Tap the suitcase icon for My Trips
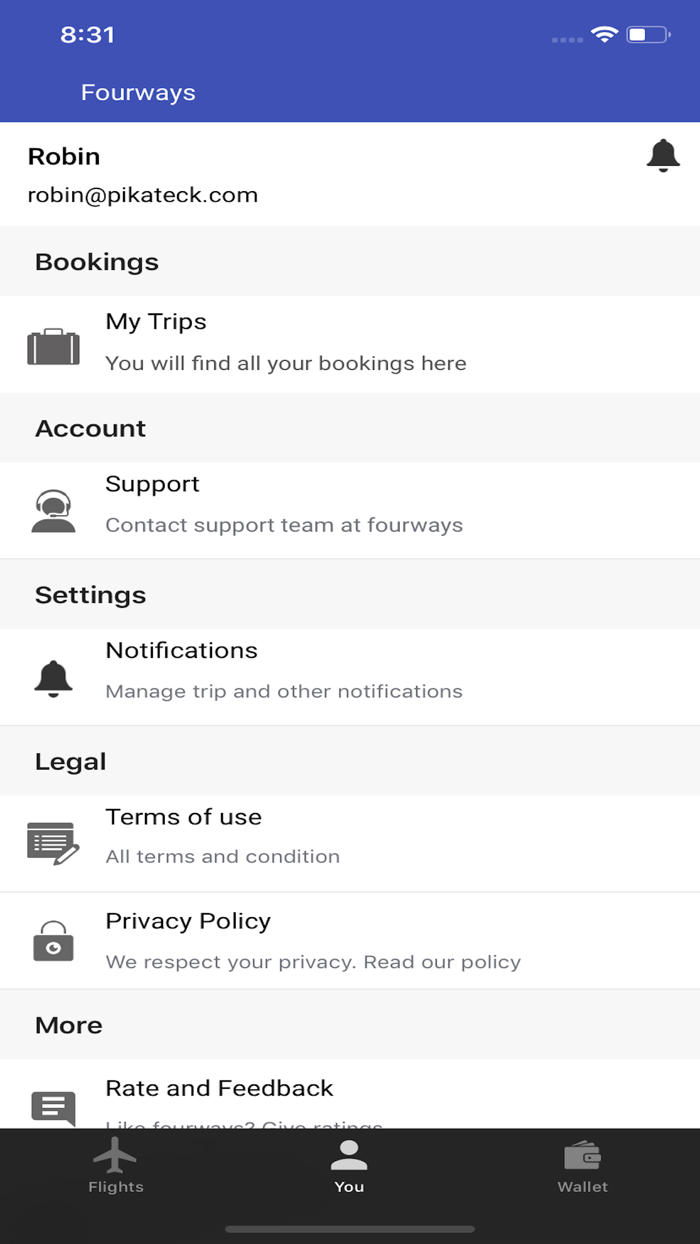Screen dimensions: 700x1244 tap(53, 346)
